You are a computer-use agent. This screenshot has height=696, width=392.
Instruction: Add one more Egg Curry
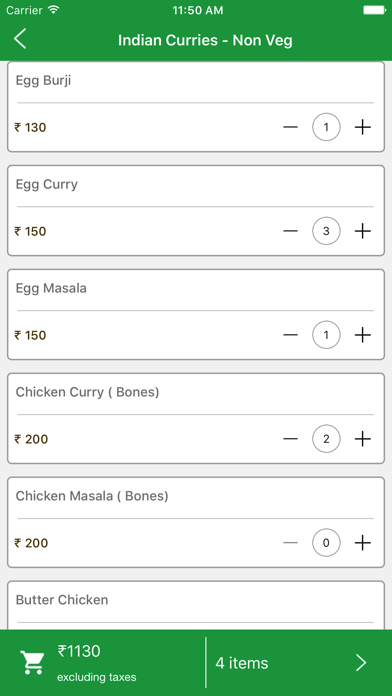click(x=362, y=231)
